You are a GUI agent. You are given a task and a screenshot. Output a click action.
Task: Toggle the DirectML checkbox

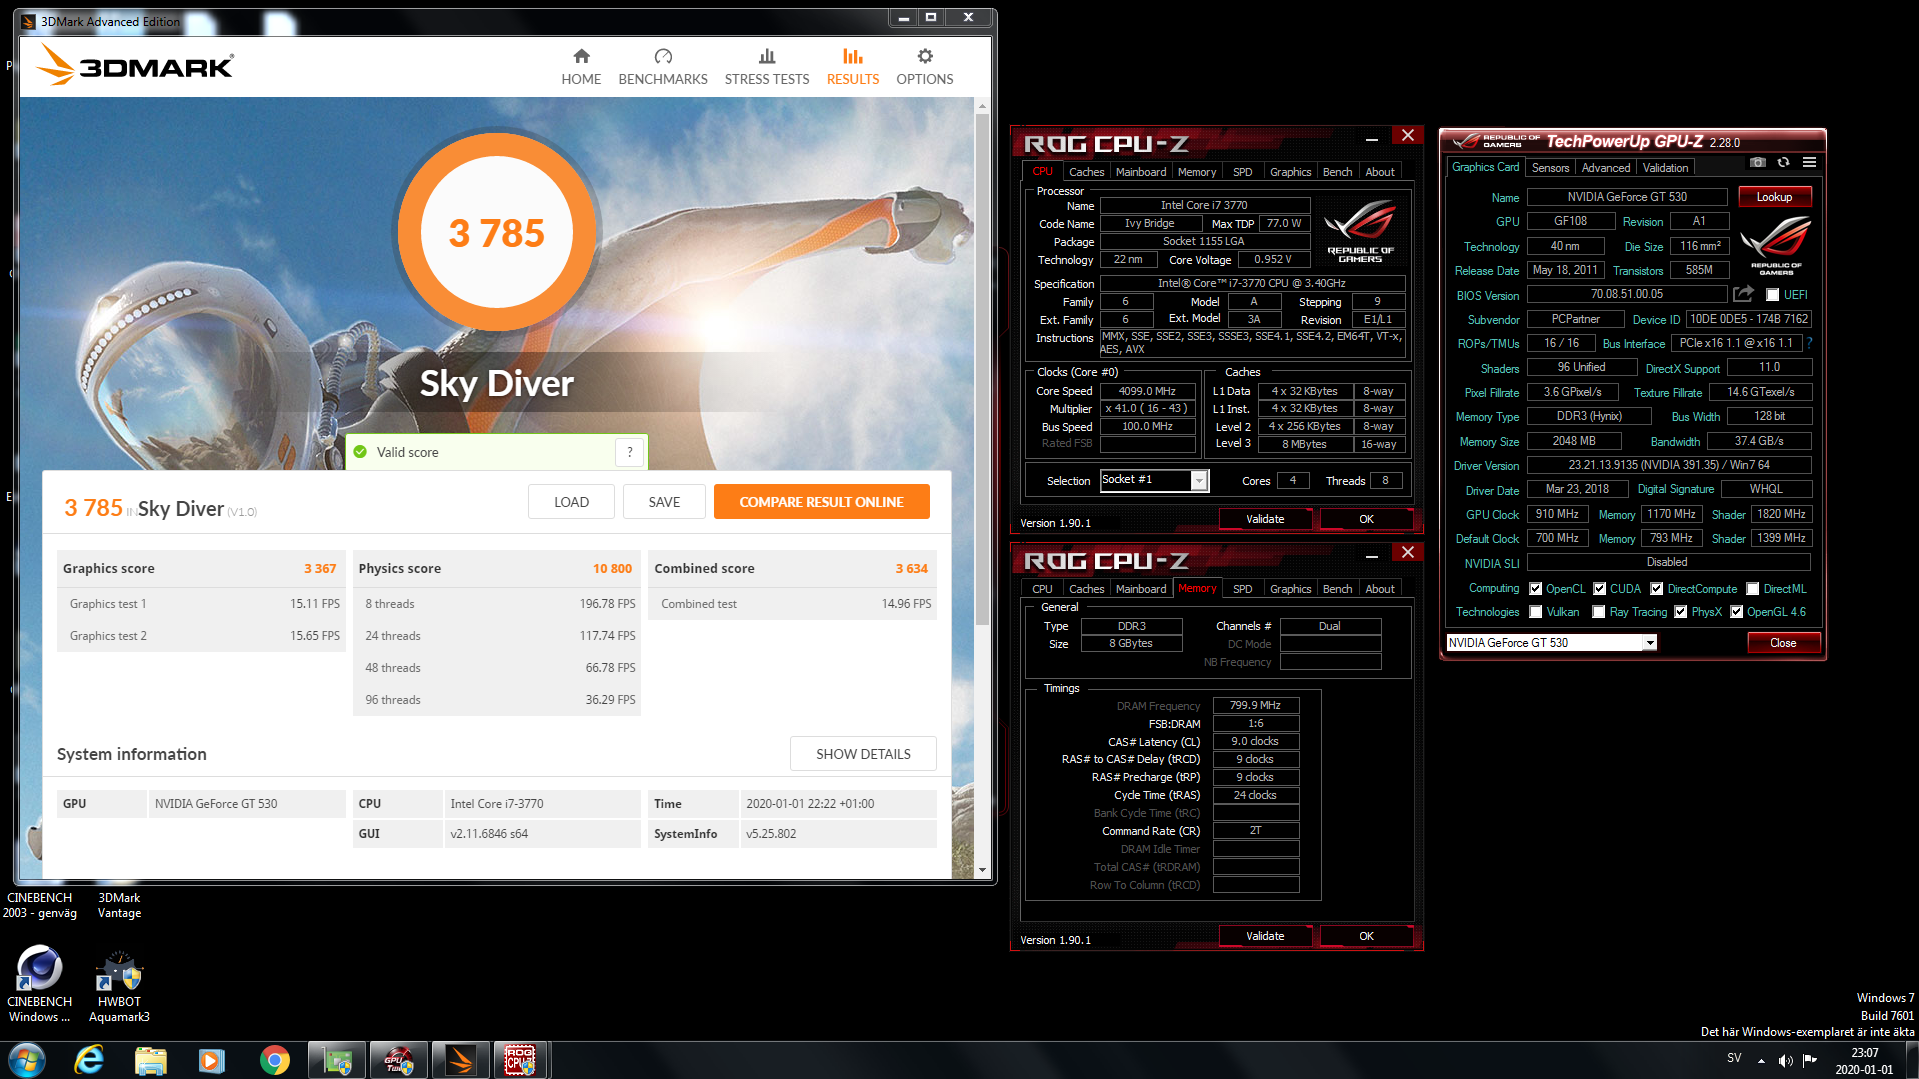[1752, 589]
